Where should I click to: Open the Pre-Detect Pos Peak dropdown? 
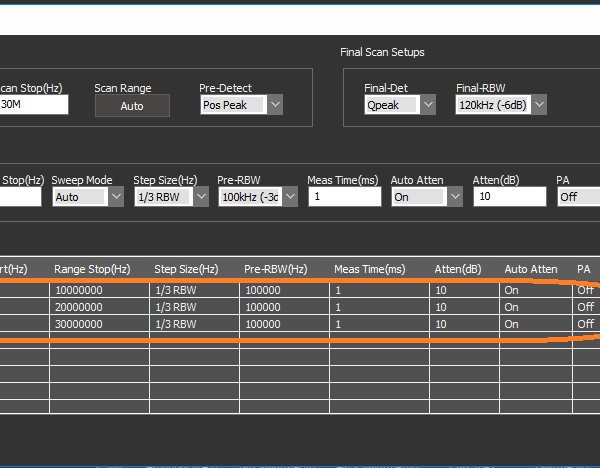pyautogui.click(x=275, y=105)
